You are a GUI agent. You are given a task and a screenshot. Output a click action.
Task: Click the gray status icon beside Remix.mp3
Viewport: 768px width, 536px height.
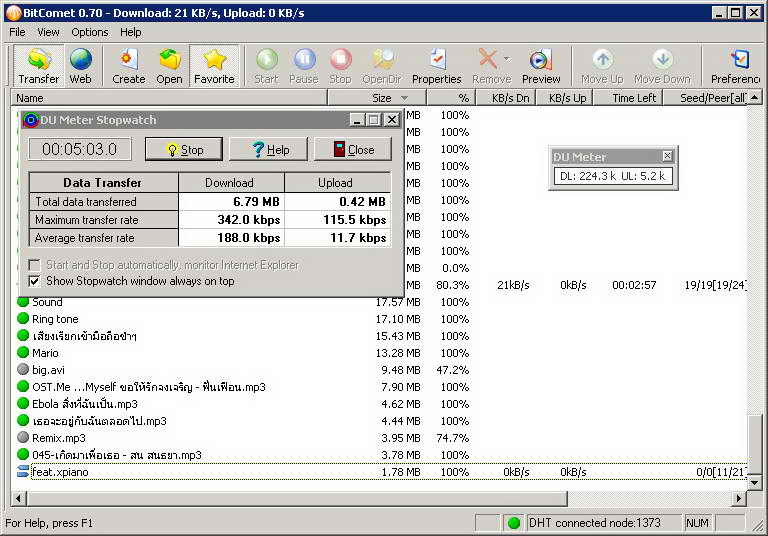23,438
